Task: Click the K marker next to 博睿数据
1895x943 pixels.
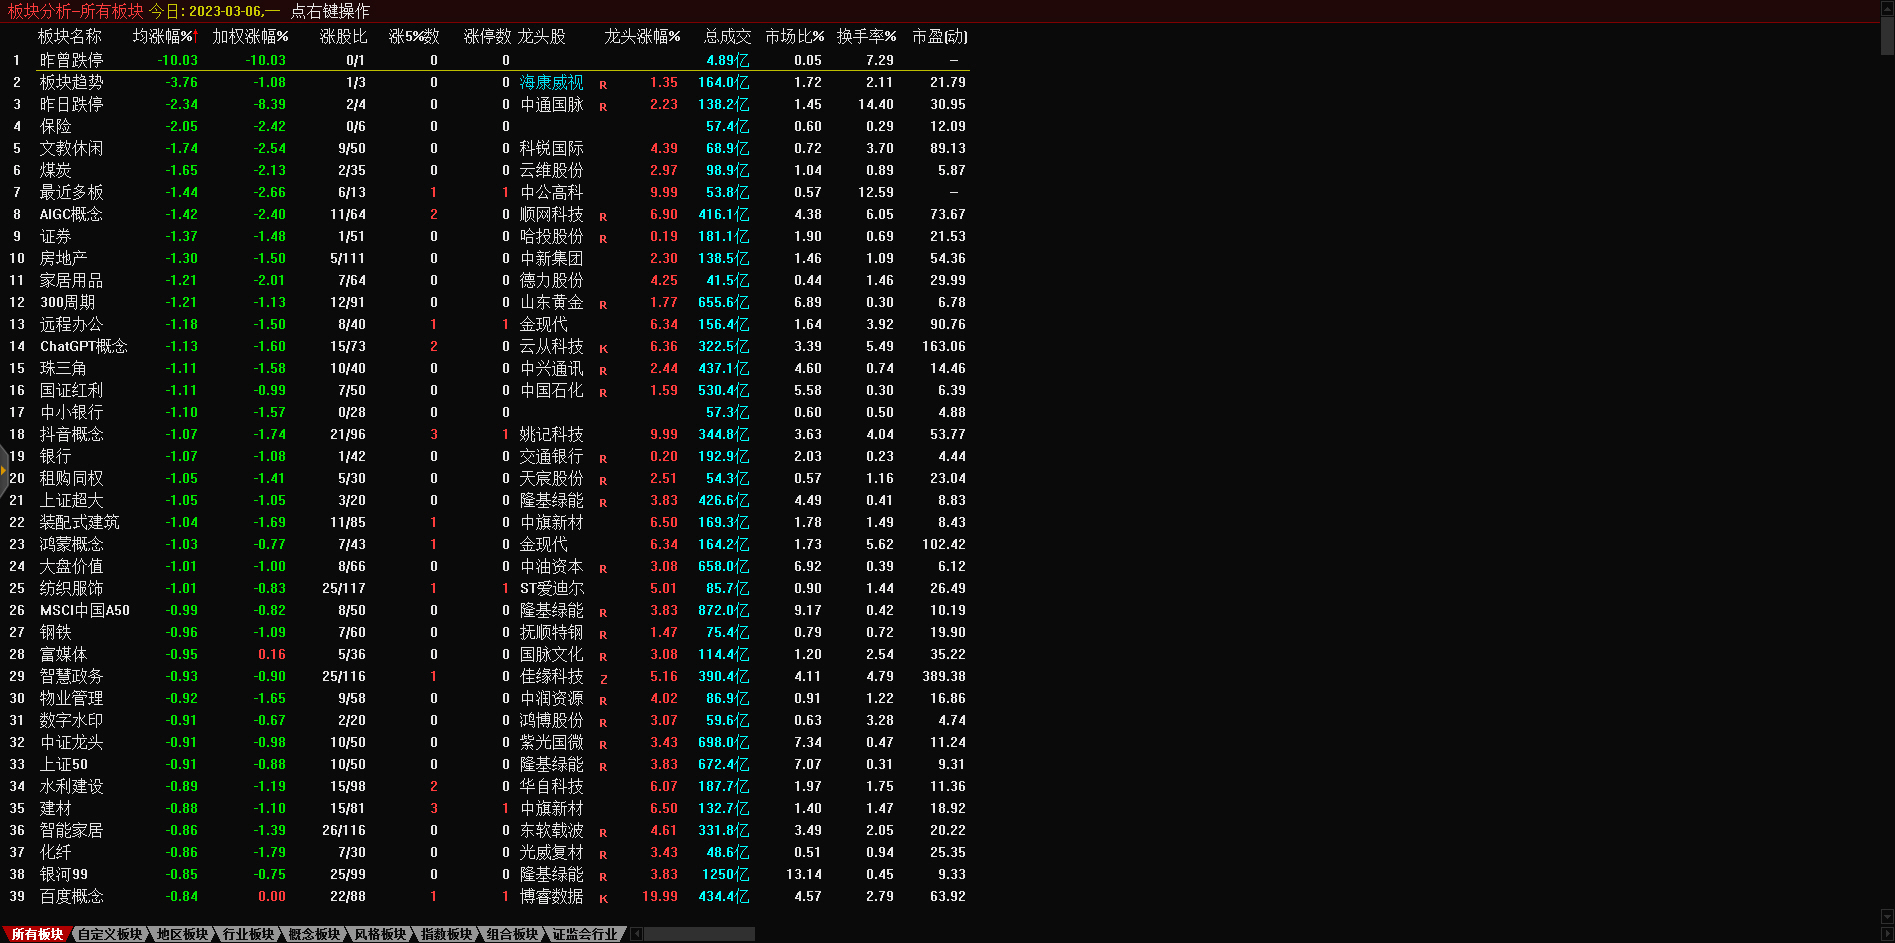Action: [603, 898]
